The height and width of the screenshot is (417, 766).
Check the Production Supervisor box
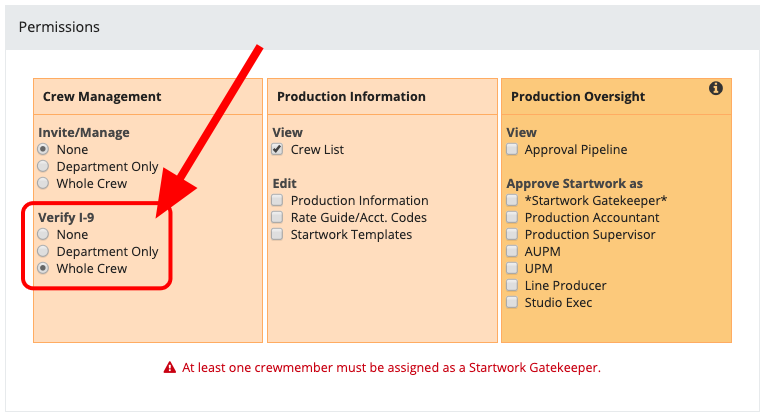click(x=512, y=234)
